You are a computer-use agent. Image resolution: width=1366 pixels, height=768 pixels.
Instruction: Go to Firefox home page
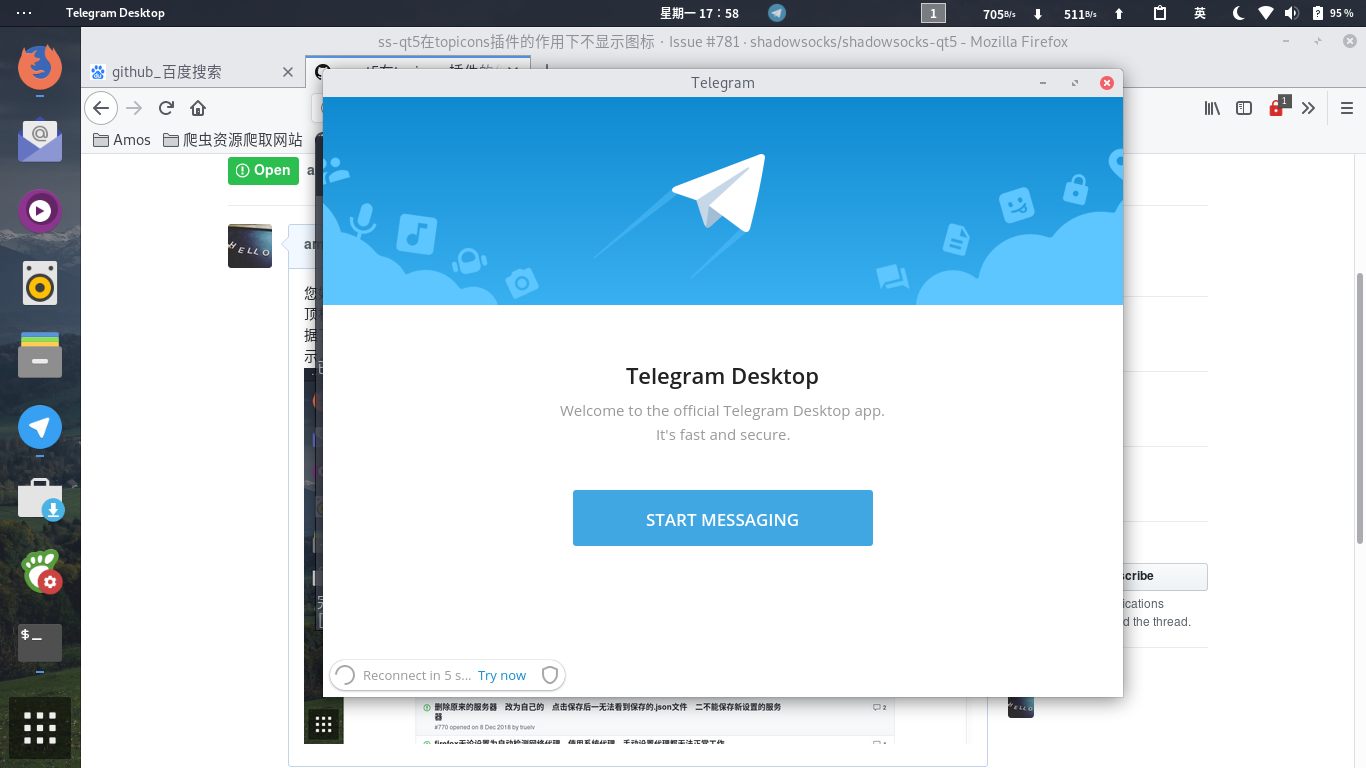tap(198, 108)
